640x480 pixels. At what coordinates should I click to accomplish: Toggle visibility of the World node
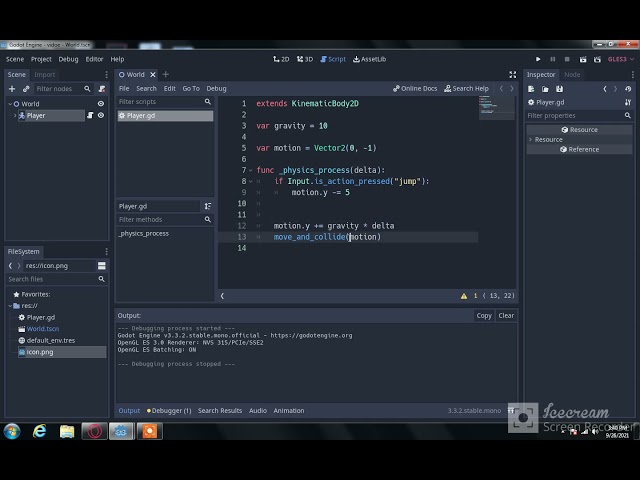tap(101, 104)
